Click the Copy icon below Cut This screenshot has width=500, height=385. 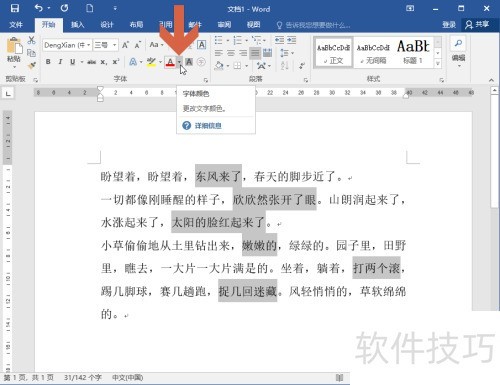coord(31,53)
